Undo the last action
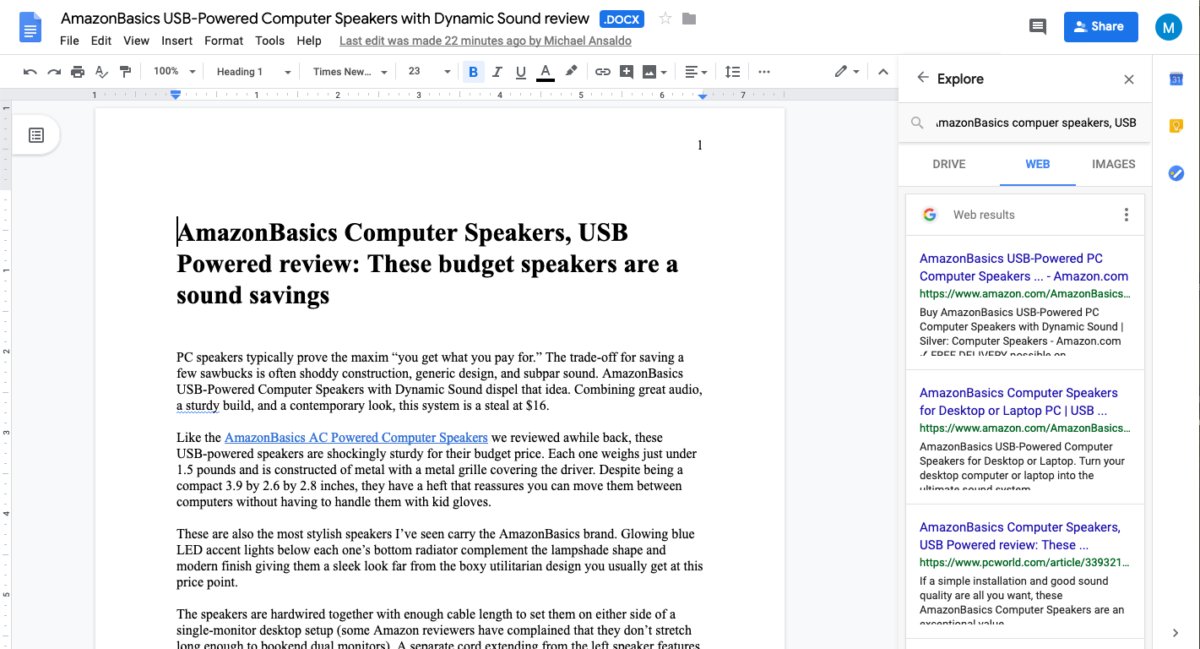 30,72
